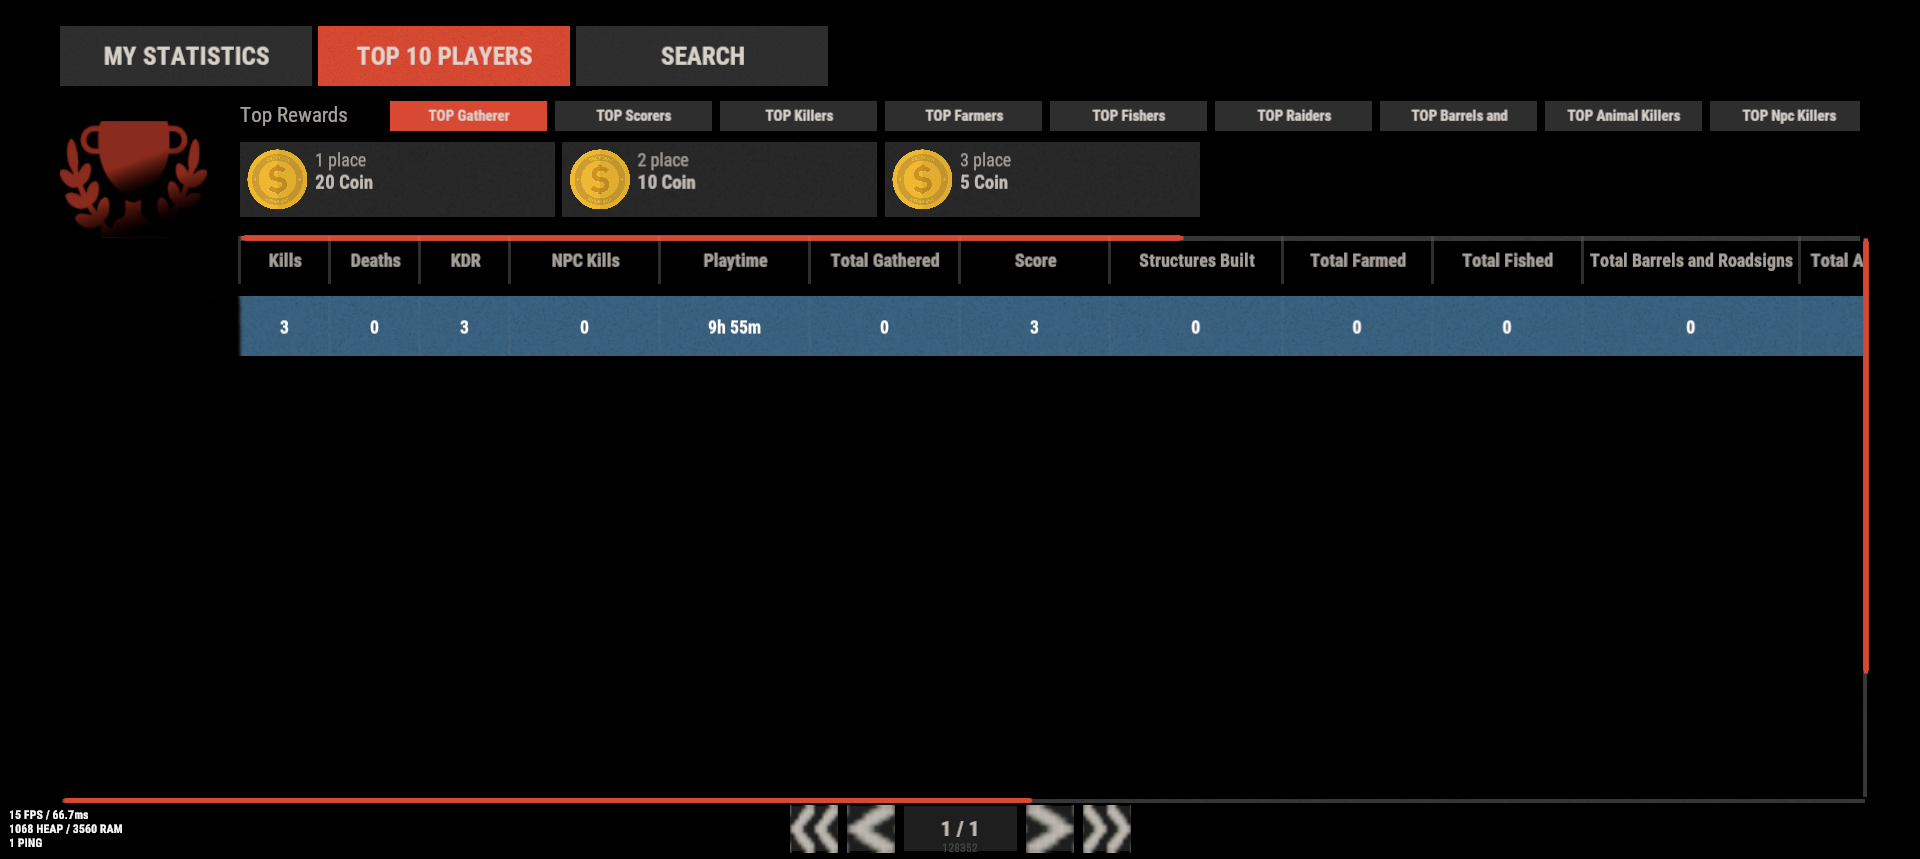Select the TOP Scorers category
Screen dimensions: 1920x859
click(633, 116)
